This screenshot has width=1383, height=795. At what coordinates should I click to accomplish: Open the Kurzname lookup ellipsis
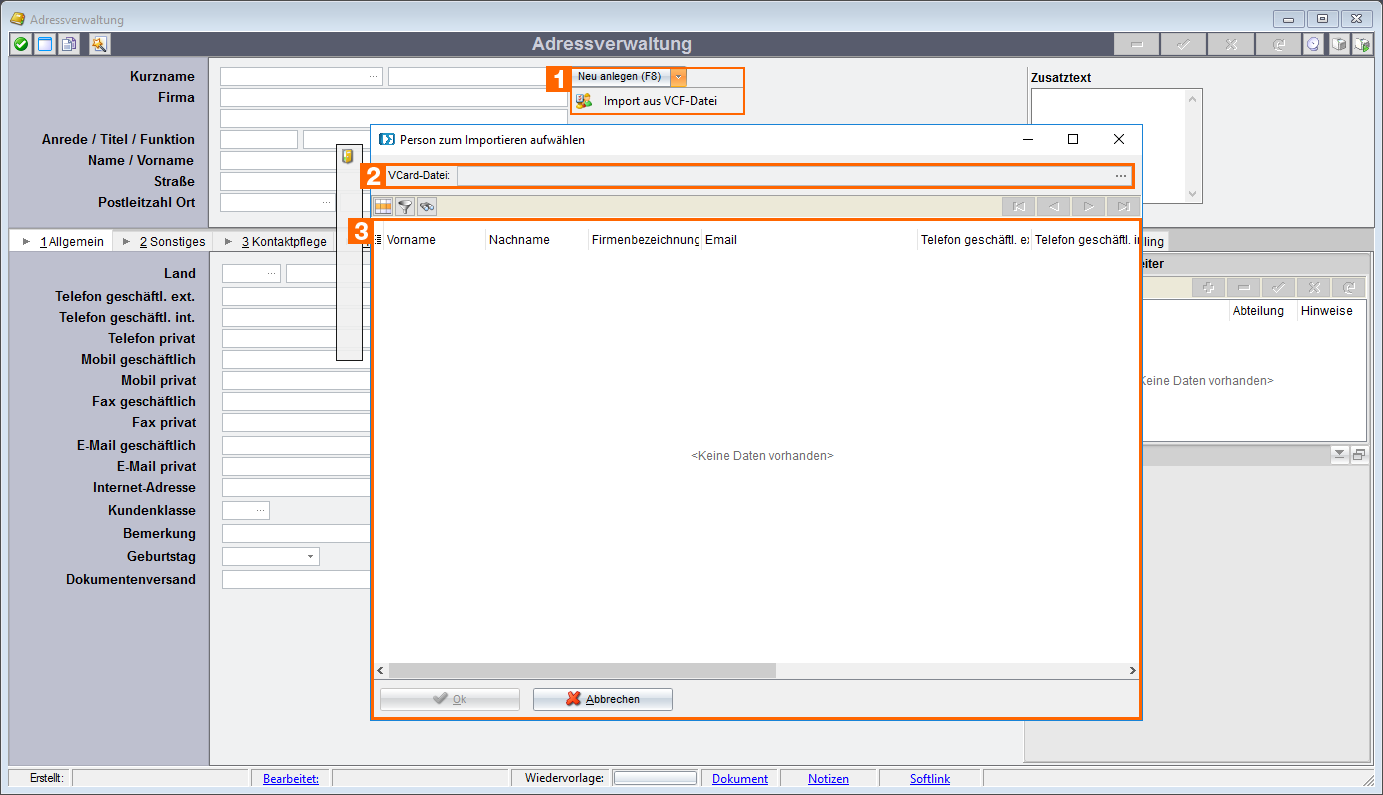(374, 76)
